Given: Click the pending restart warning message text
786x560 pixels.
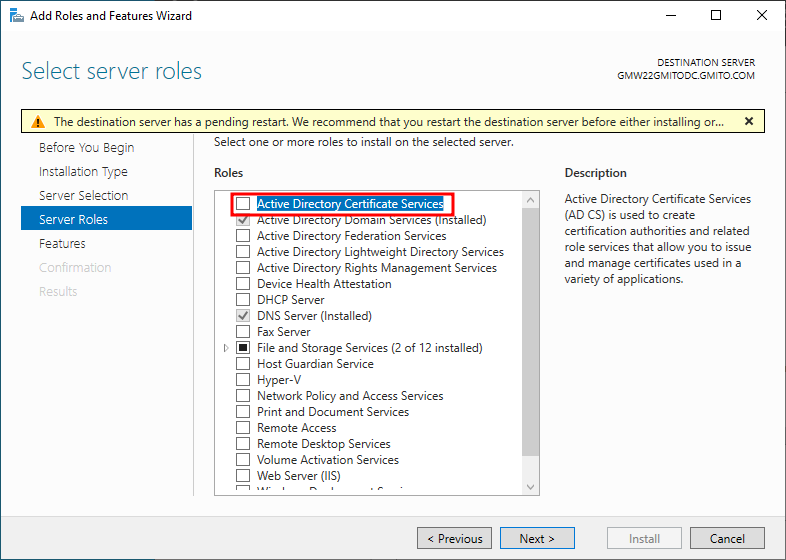Looking at the screenshot, I should [388, 122].
